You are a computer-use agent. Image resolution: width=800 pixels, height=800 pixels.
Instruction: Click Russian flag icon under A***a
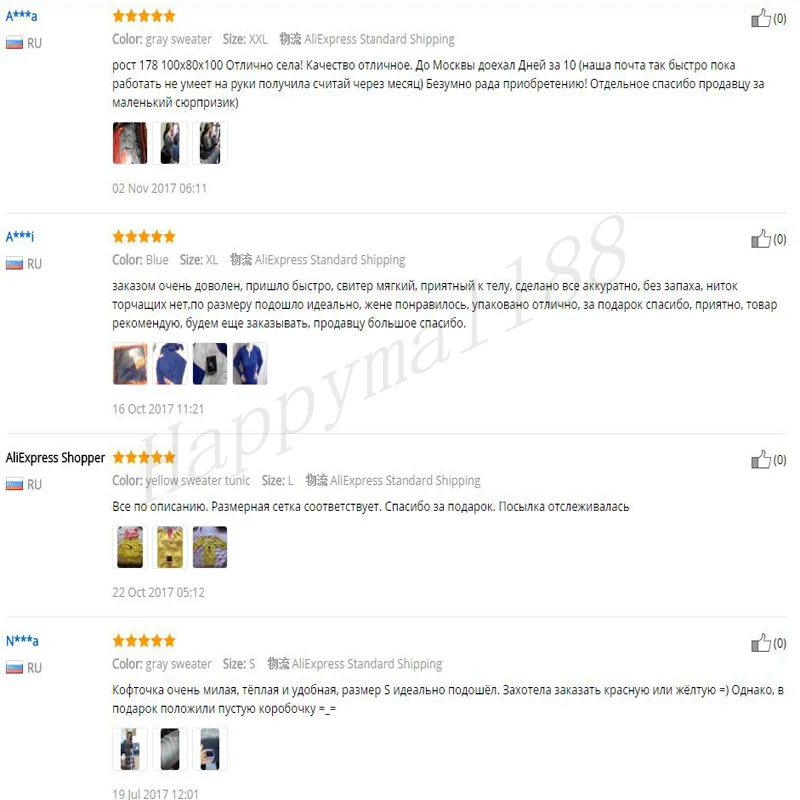click(x=14, y=43)
